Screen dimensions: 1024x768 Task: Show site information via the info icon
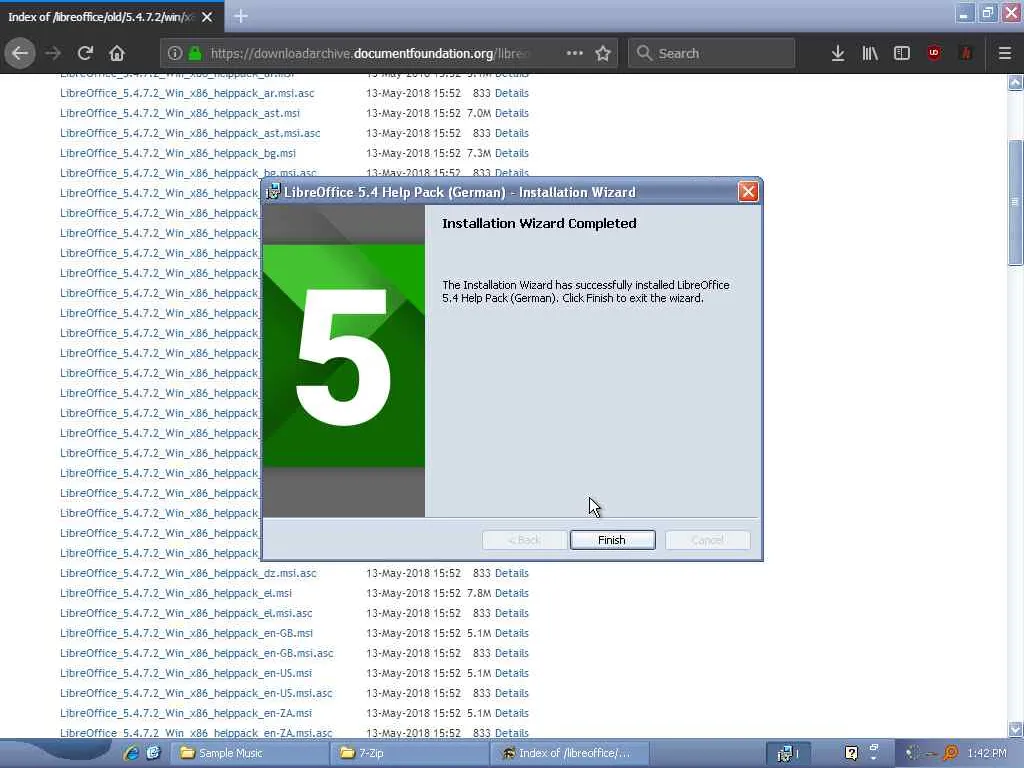point(174,53)
